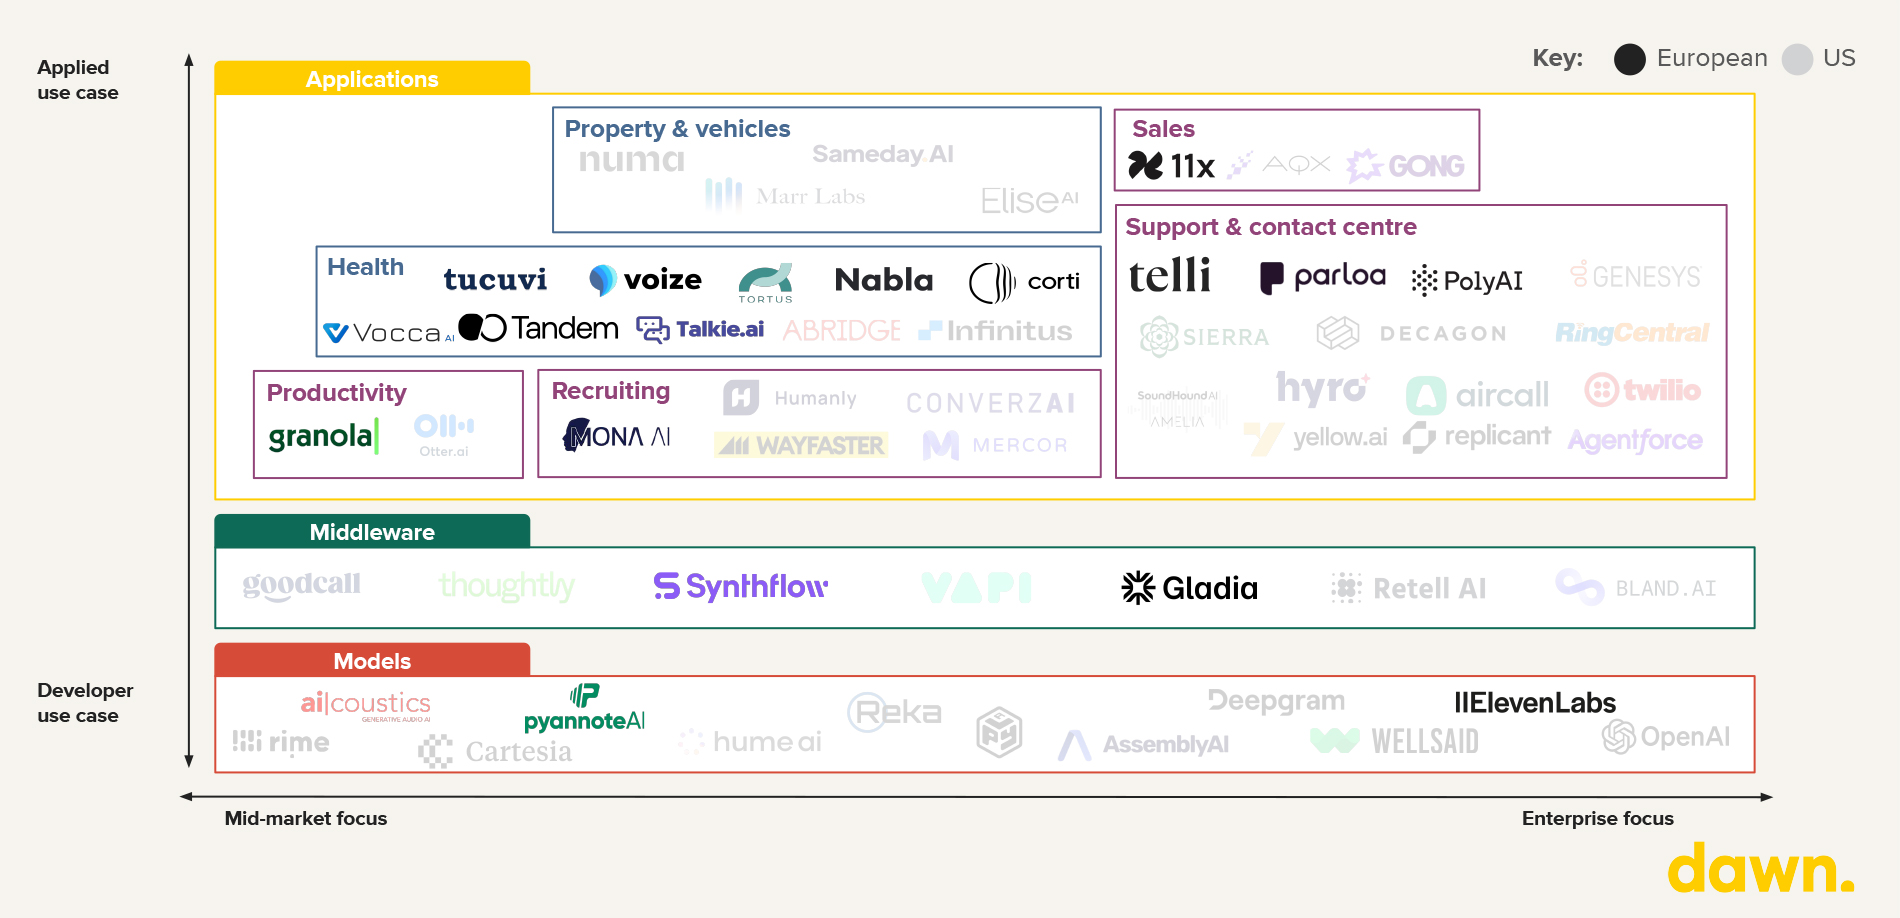This screenshot has height=918, width=1900.
Task: Click the corti logo
Action: (1024, 282)
